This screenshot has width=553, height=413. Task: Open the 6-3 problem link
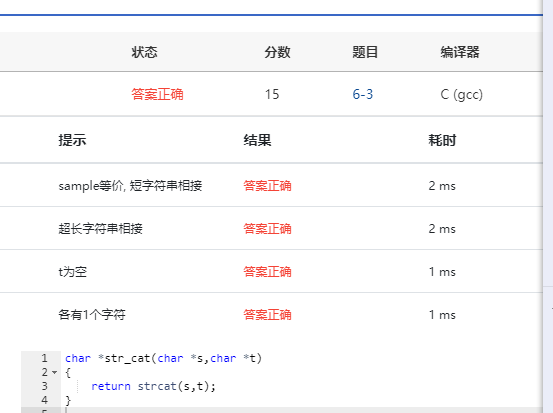tap(363, 94)
